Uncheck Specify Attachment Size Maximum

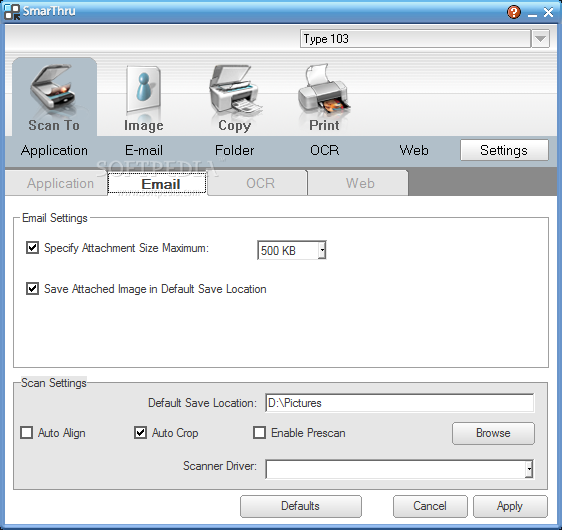click(32, 248)
